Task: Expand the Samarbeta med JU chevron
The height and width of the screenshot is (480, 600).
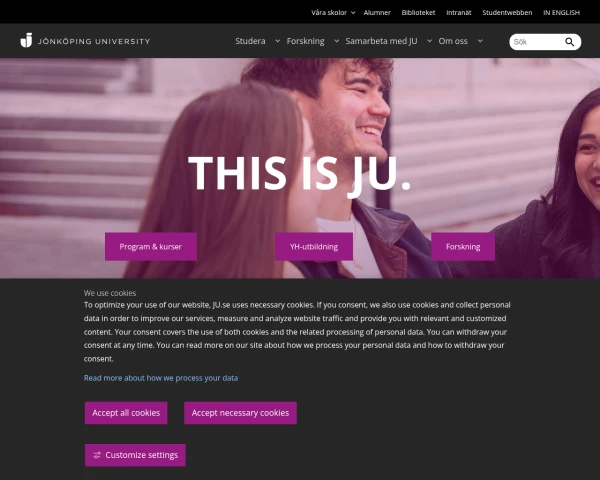Action: (429, 41)
